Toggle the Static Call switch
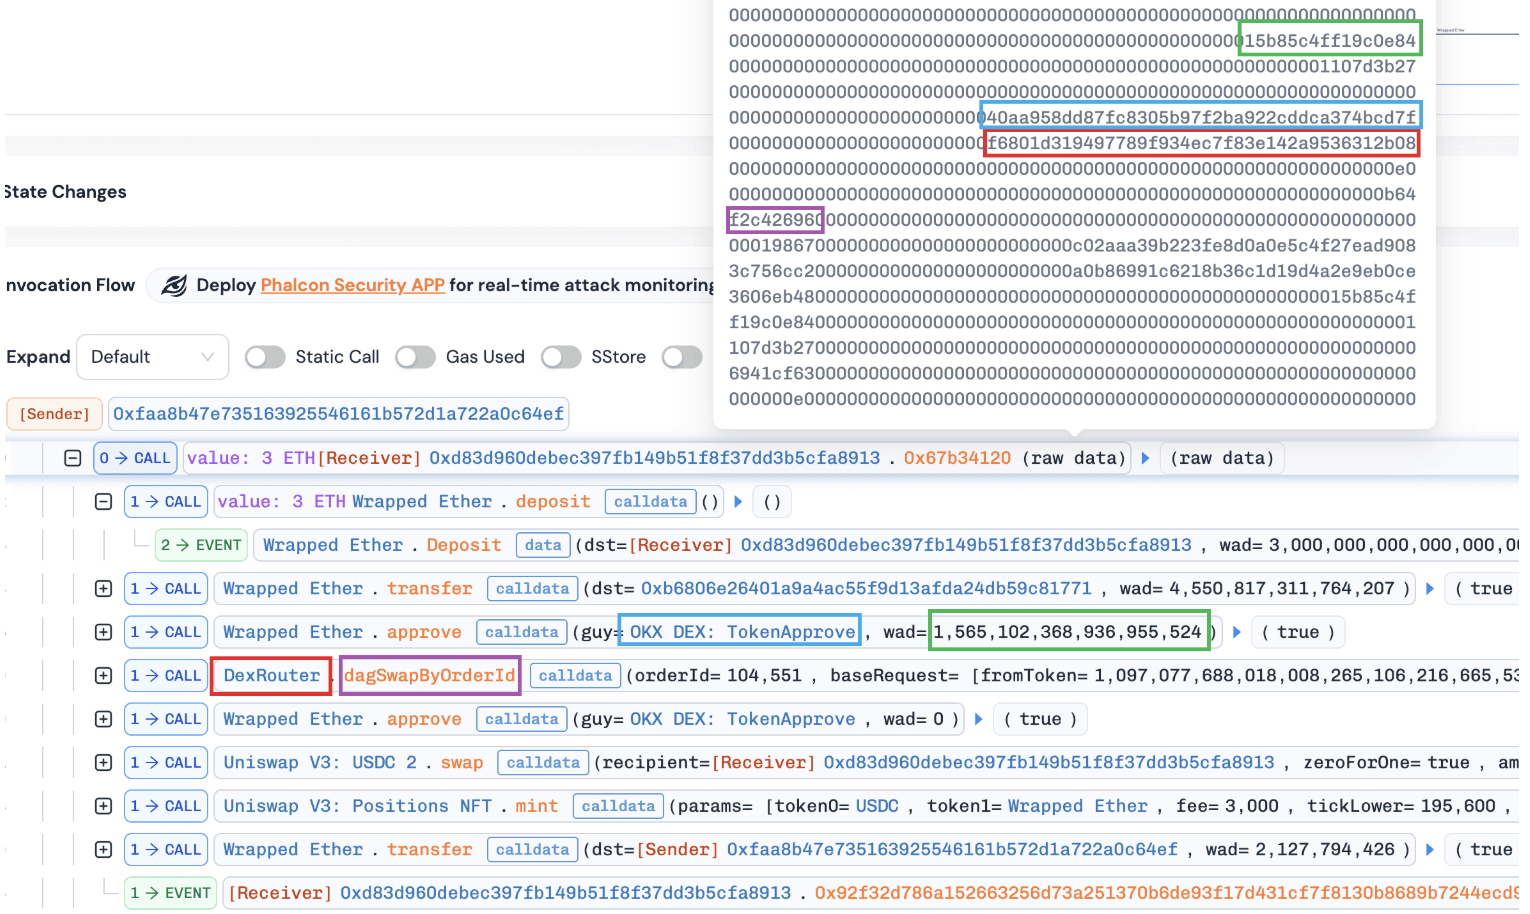1530x914 pixels. (x=265, y=357)
